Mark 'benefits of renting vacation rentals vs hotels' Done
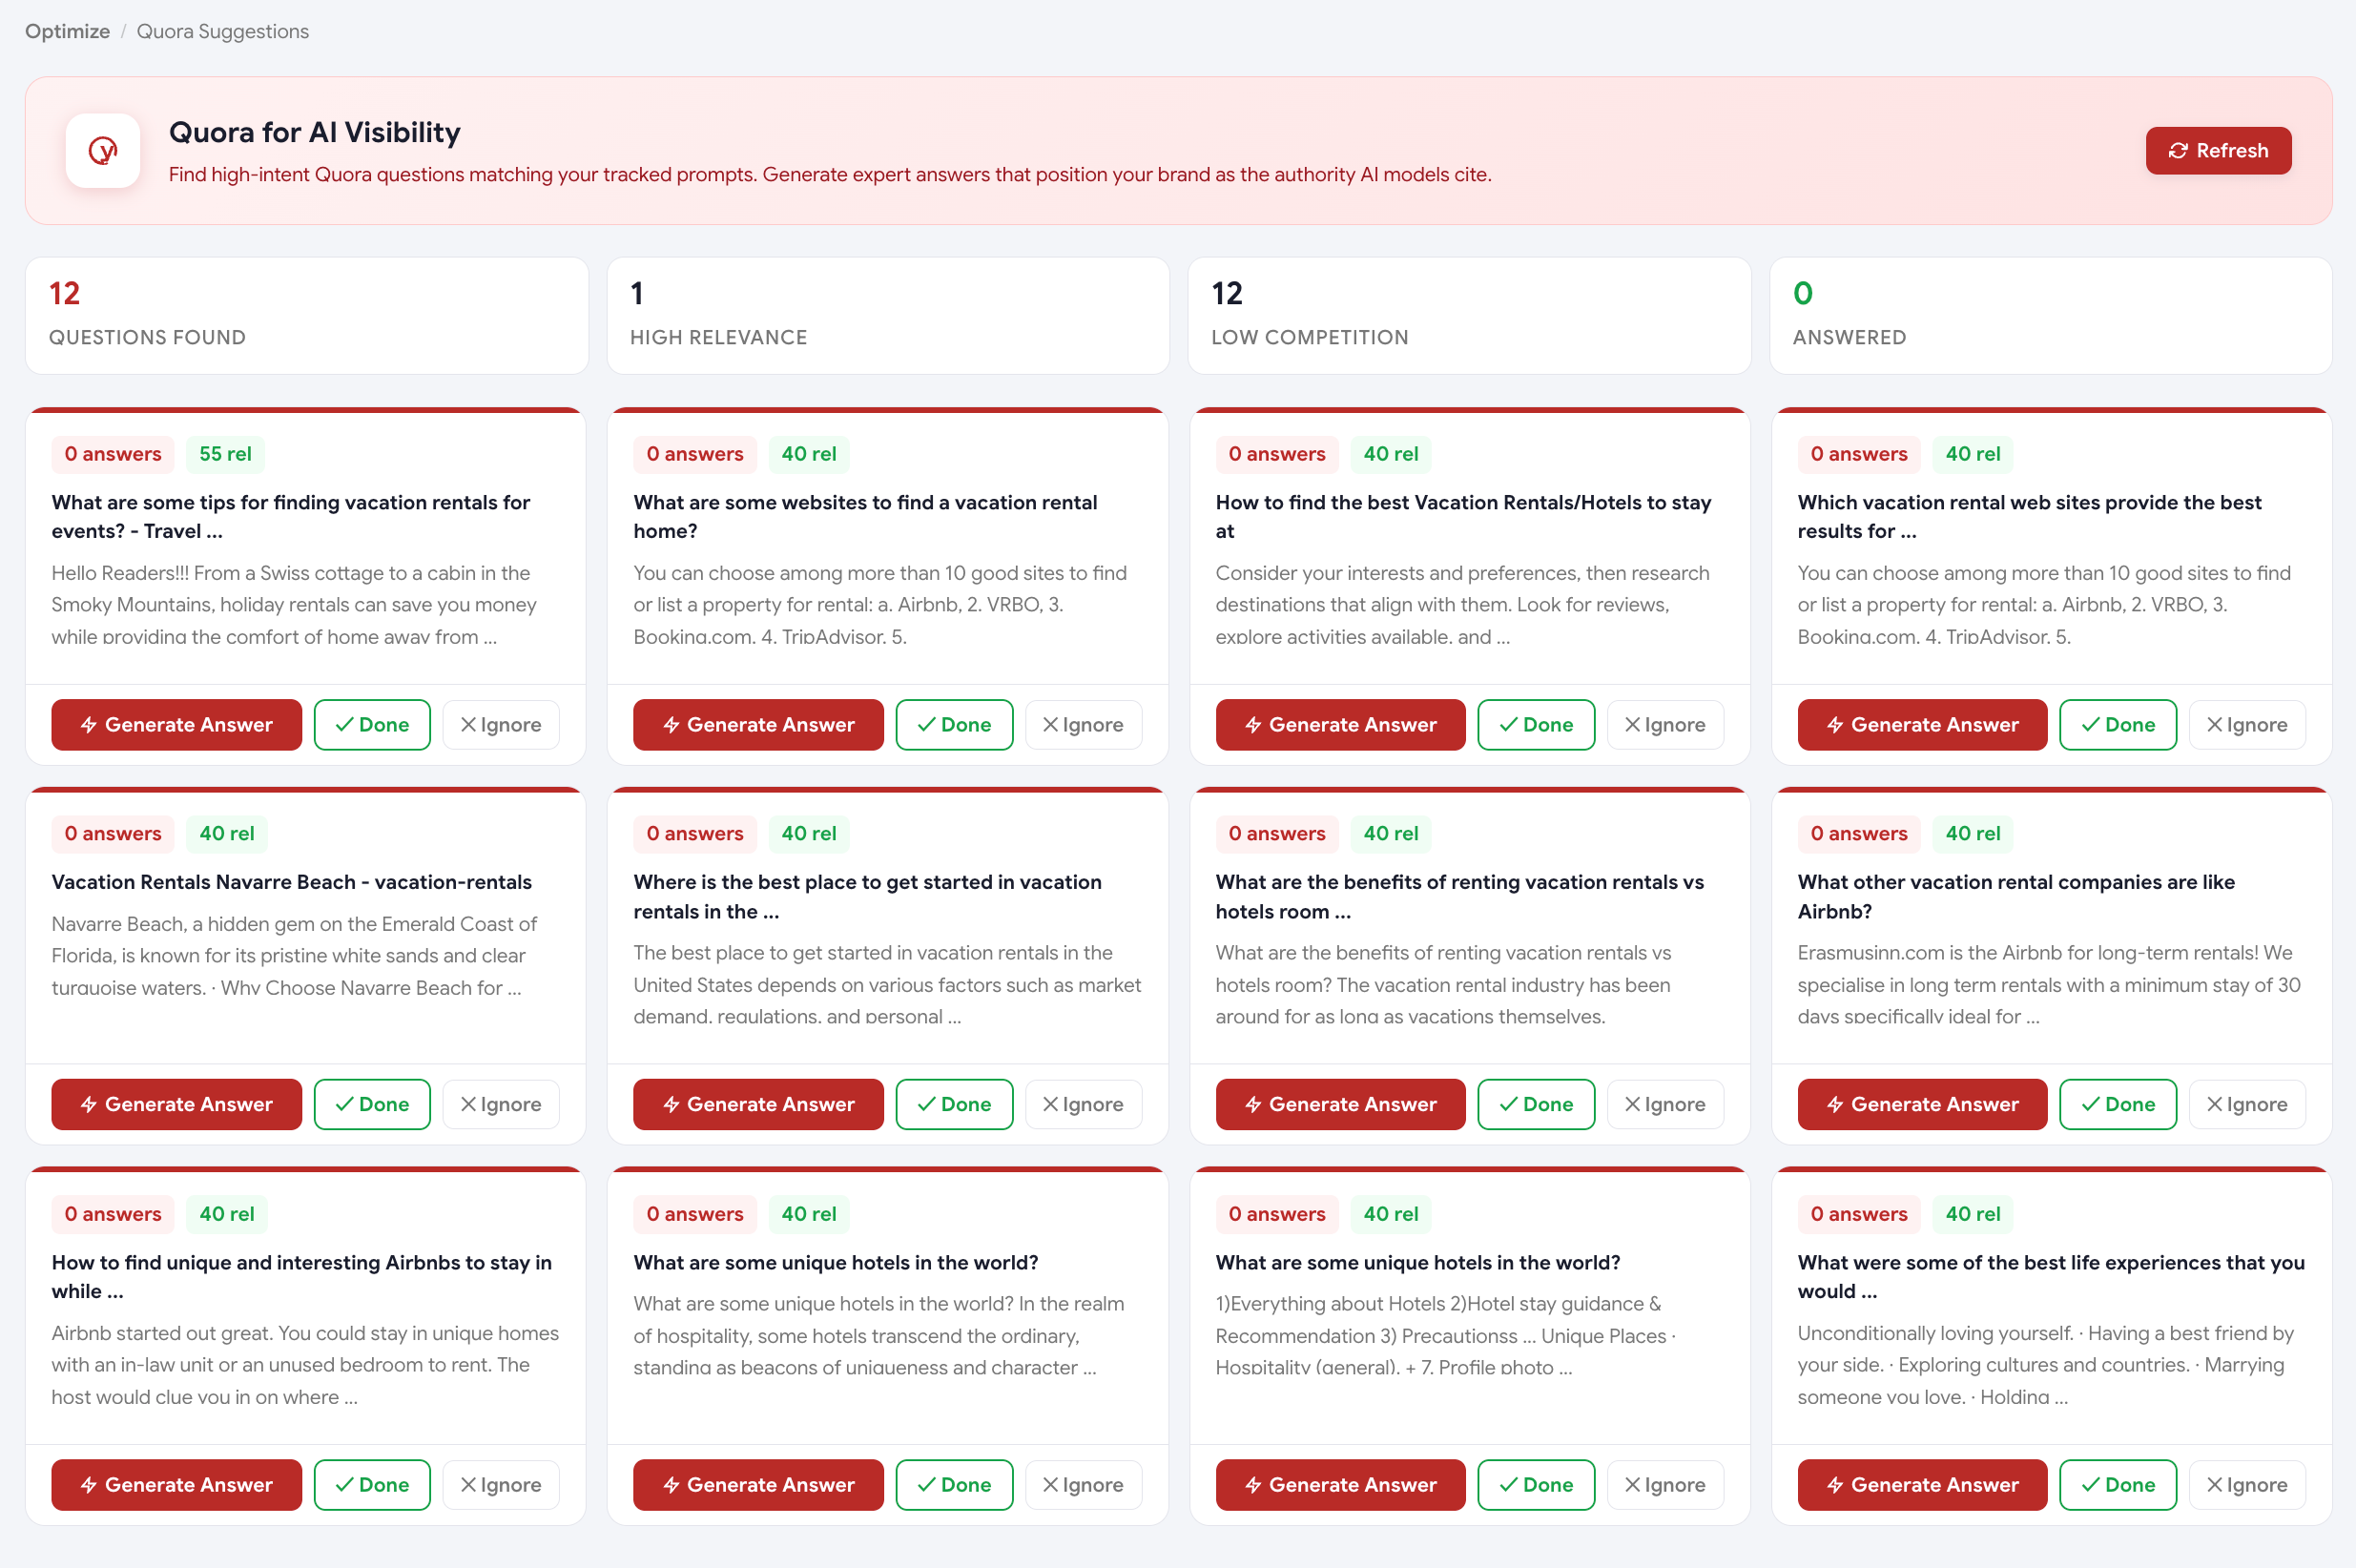Screen dimensions: 2356x1568 point(1536,1105)
